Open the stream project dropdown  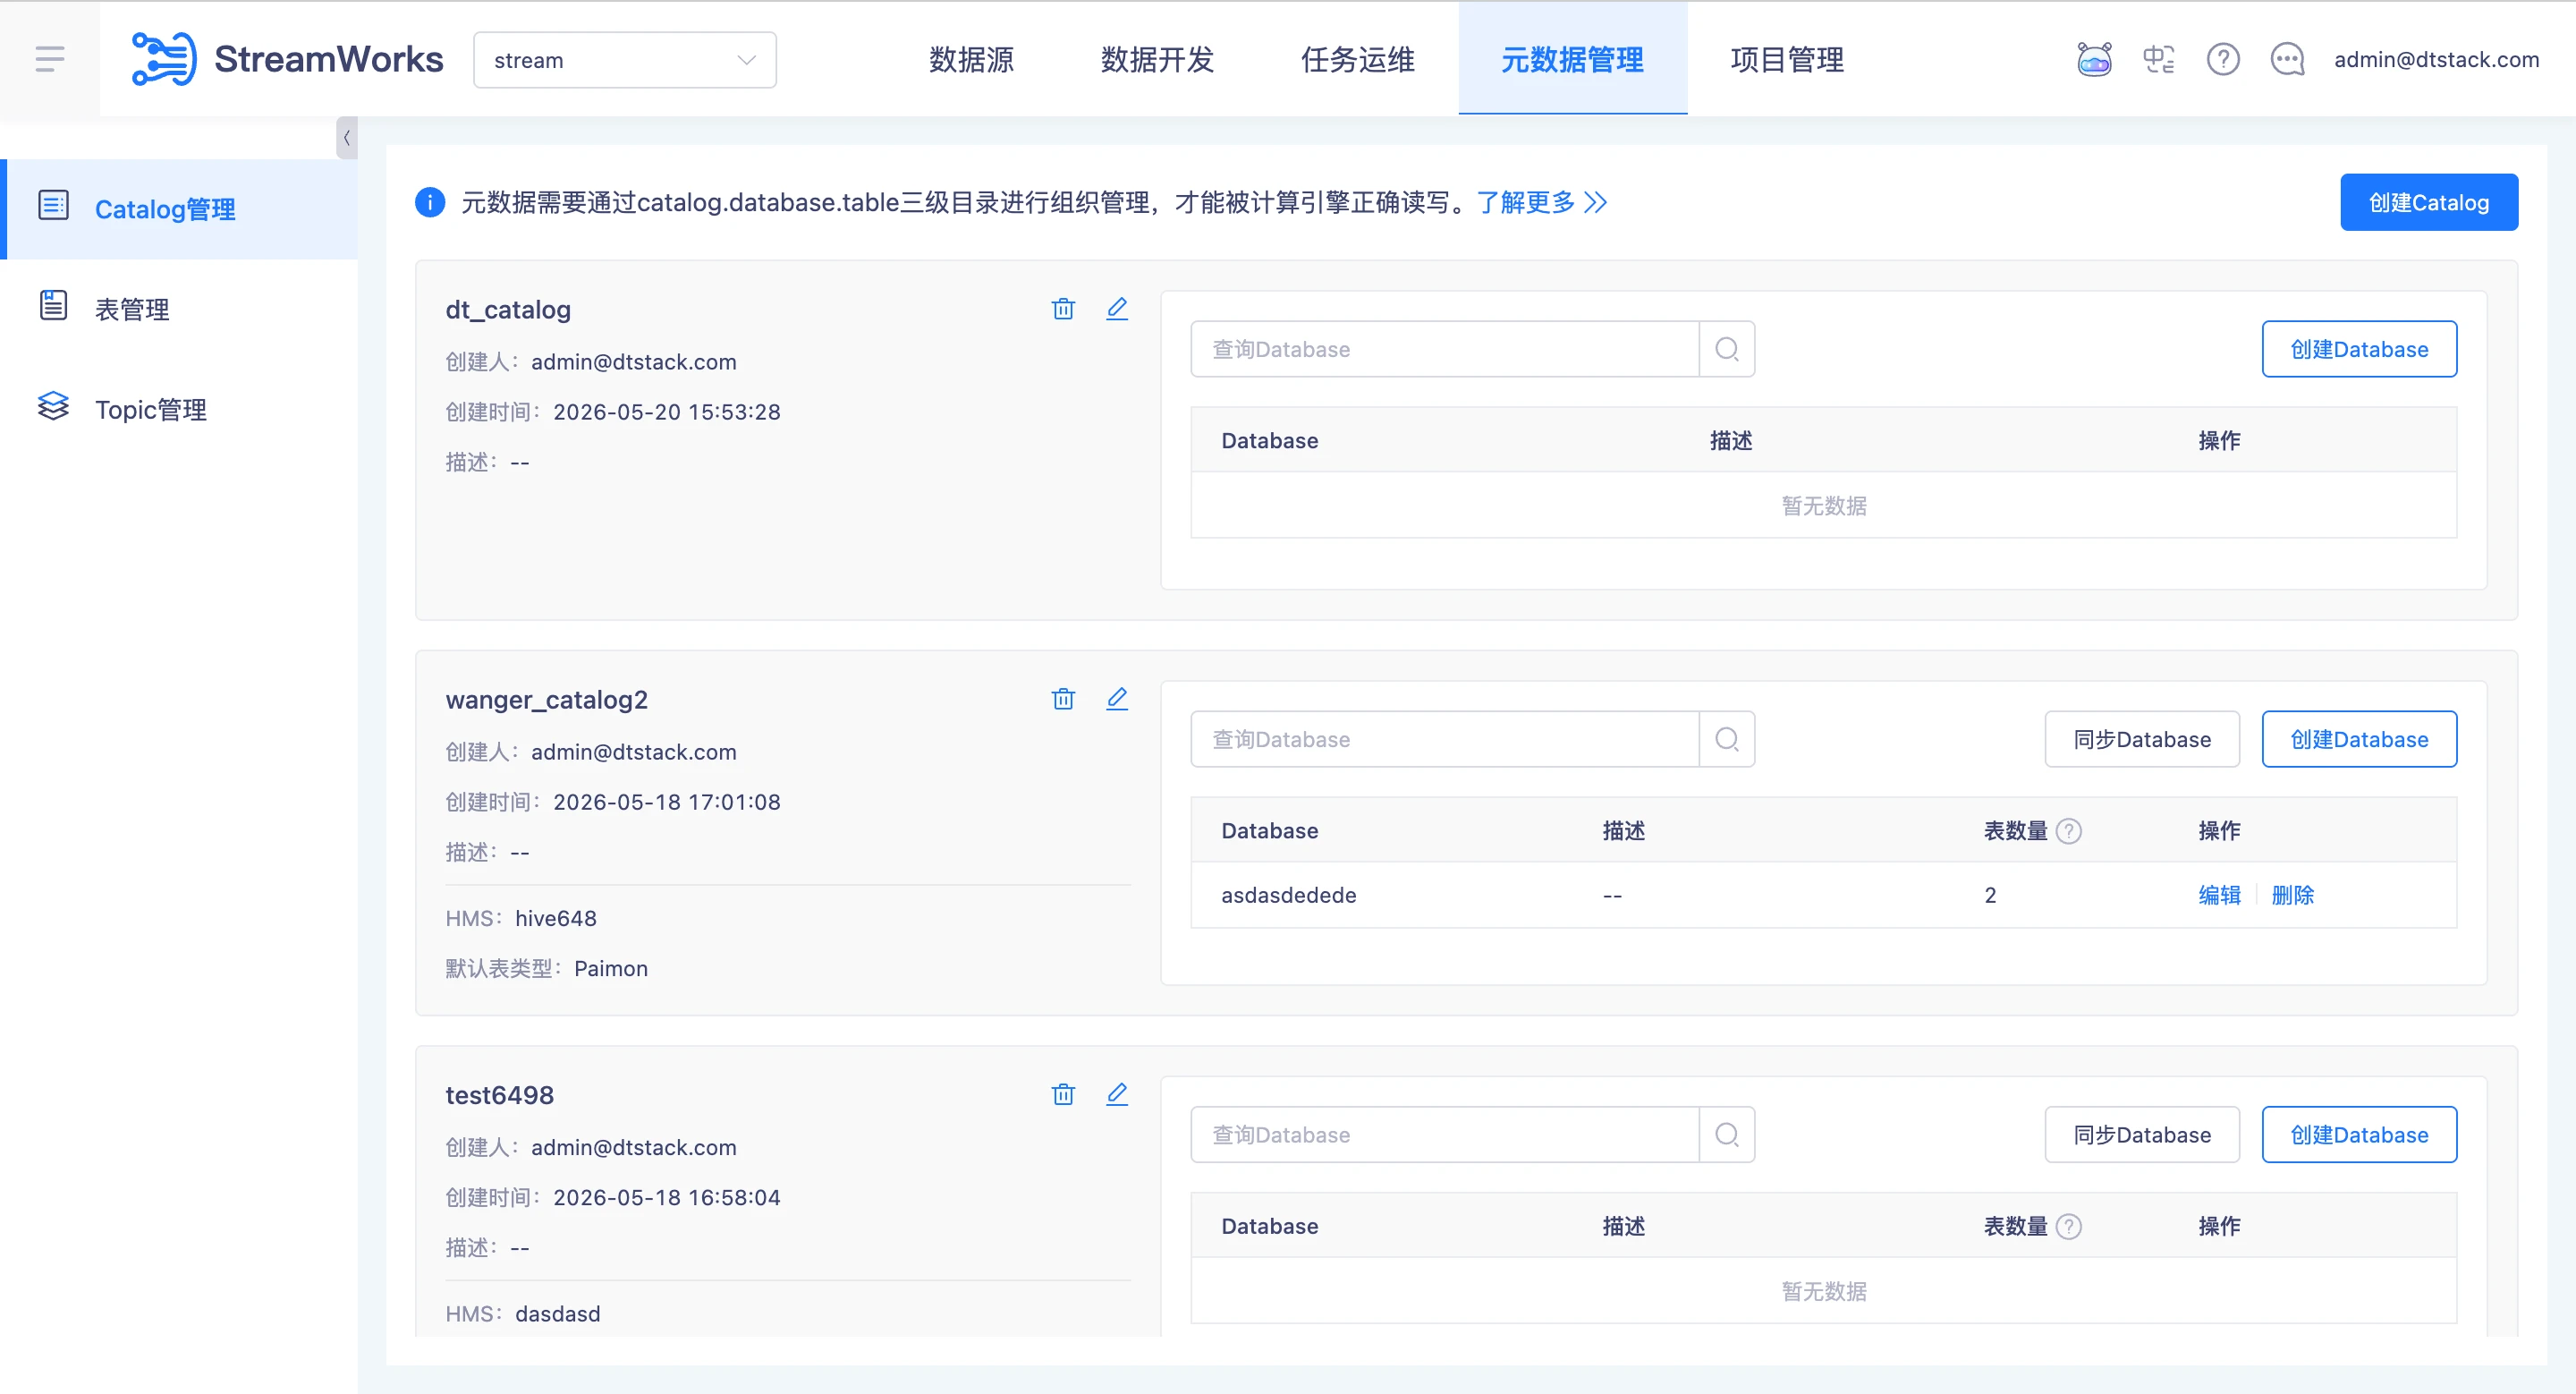tap(624, 60)
